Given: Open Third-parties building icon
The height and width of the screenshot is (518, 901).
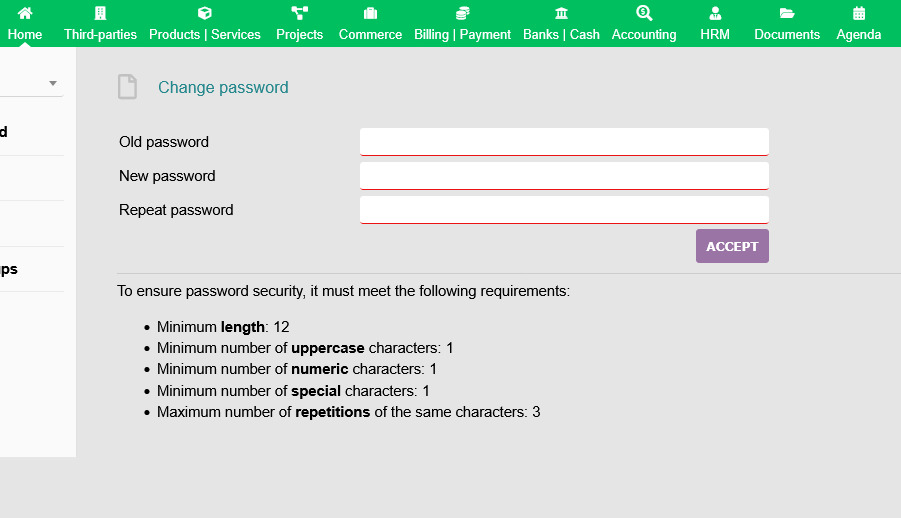Looking at the screenshot, I should tap(100, 13).
